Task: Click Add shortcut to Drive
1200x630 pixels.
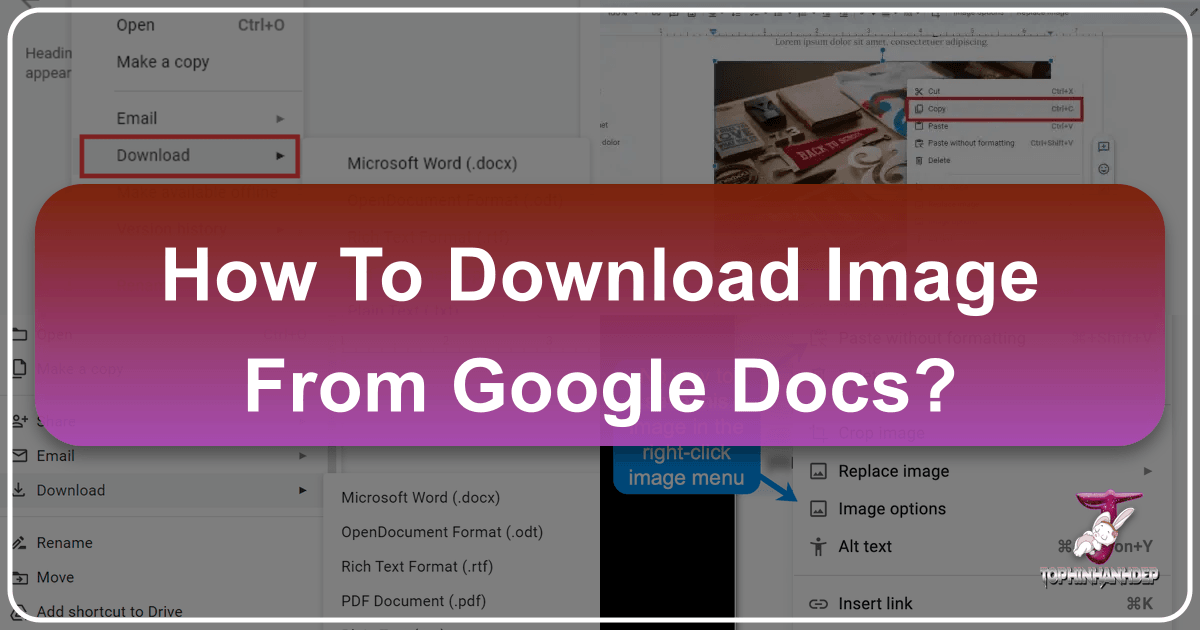Action: point(110,611)
